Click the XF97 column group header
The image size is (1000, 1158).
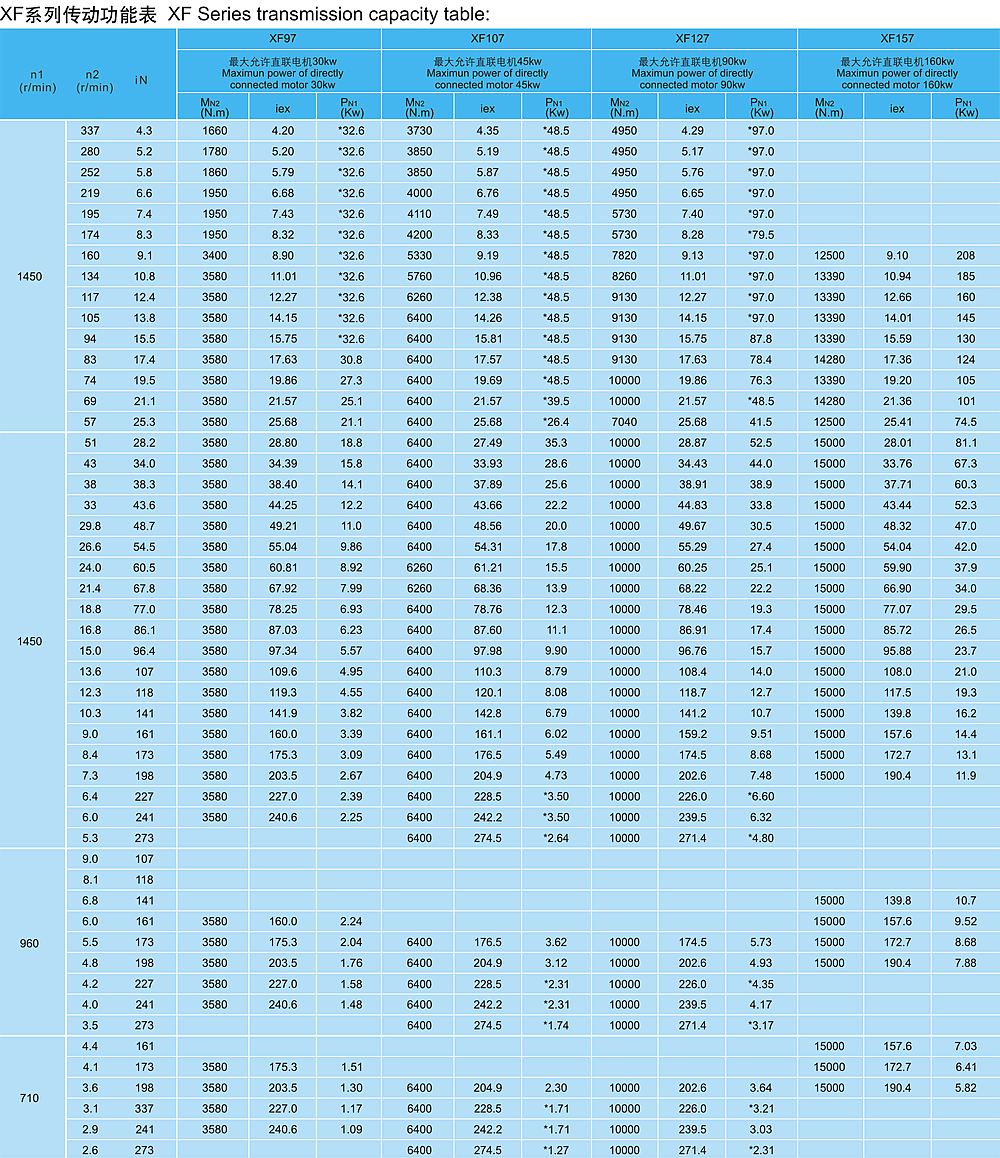[279, 39]
